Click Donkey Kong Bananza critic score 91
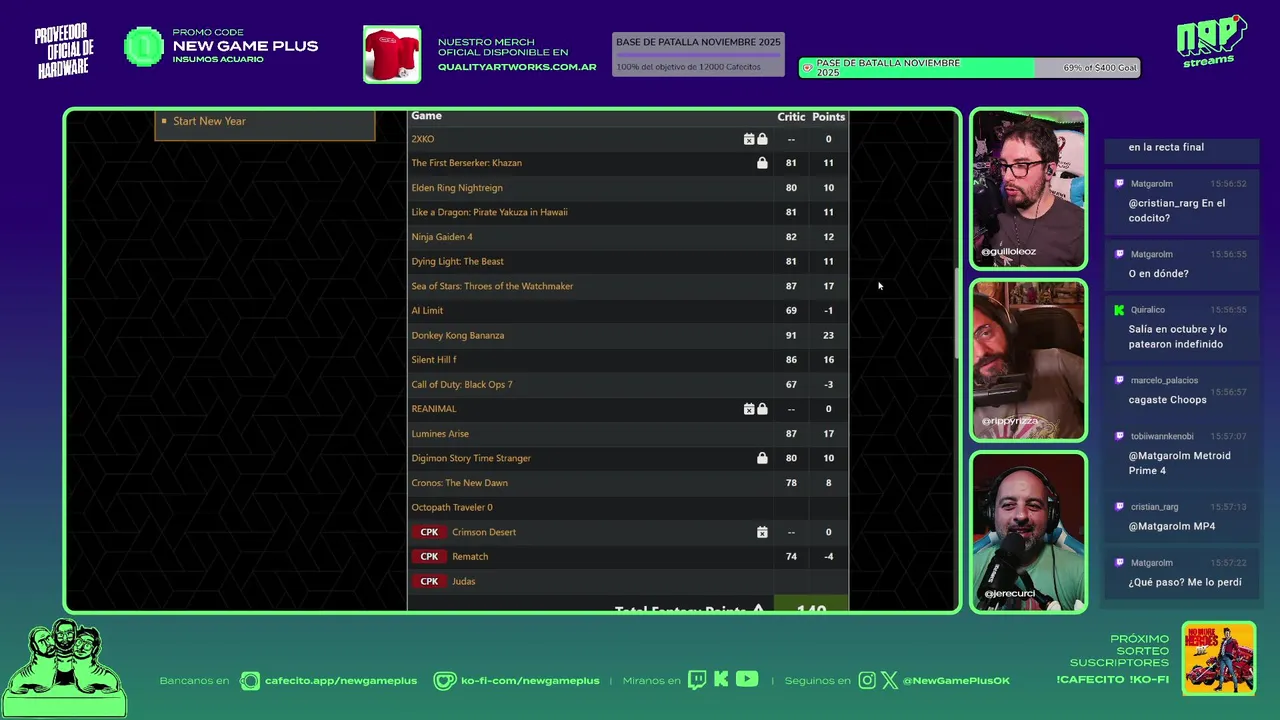Viewport: 1280px width, 720px height. (791, 335)
